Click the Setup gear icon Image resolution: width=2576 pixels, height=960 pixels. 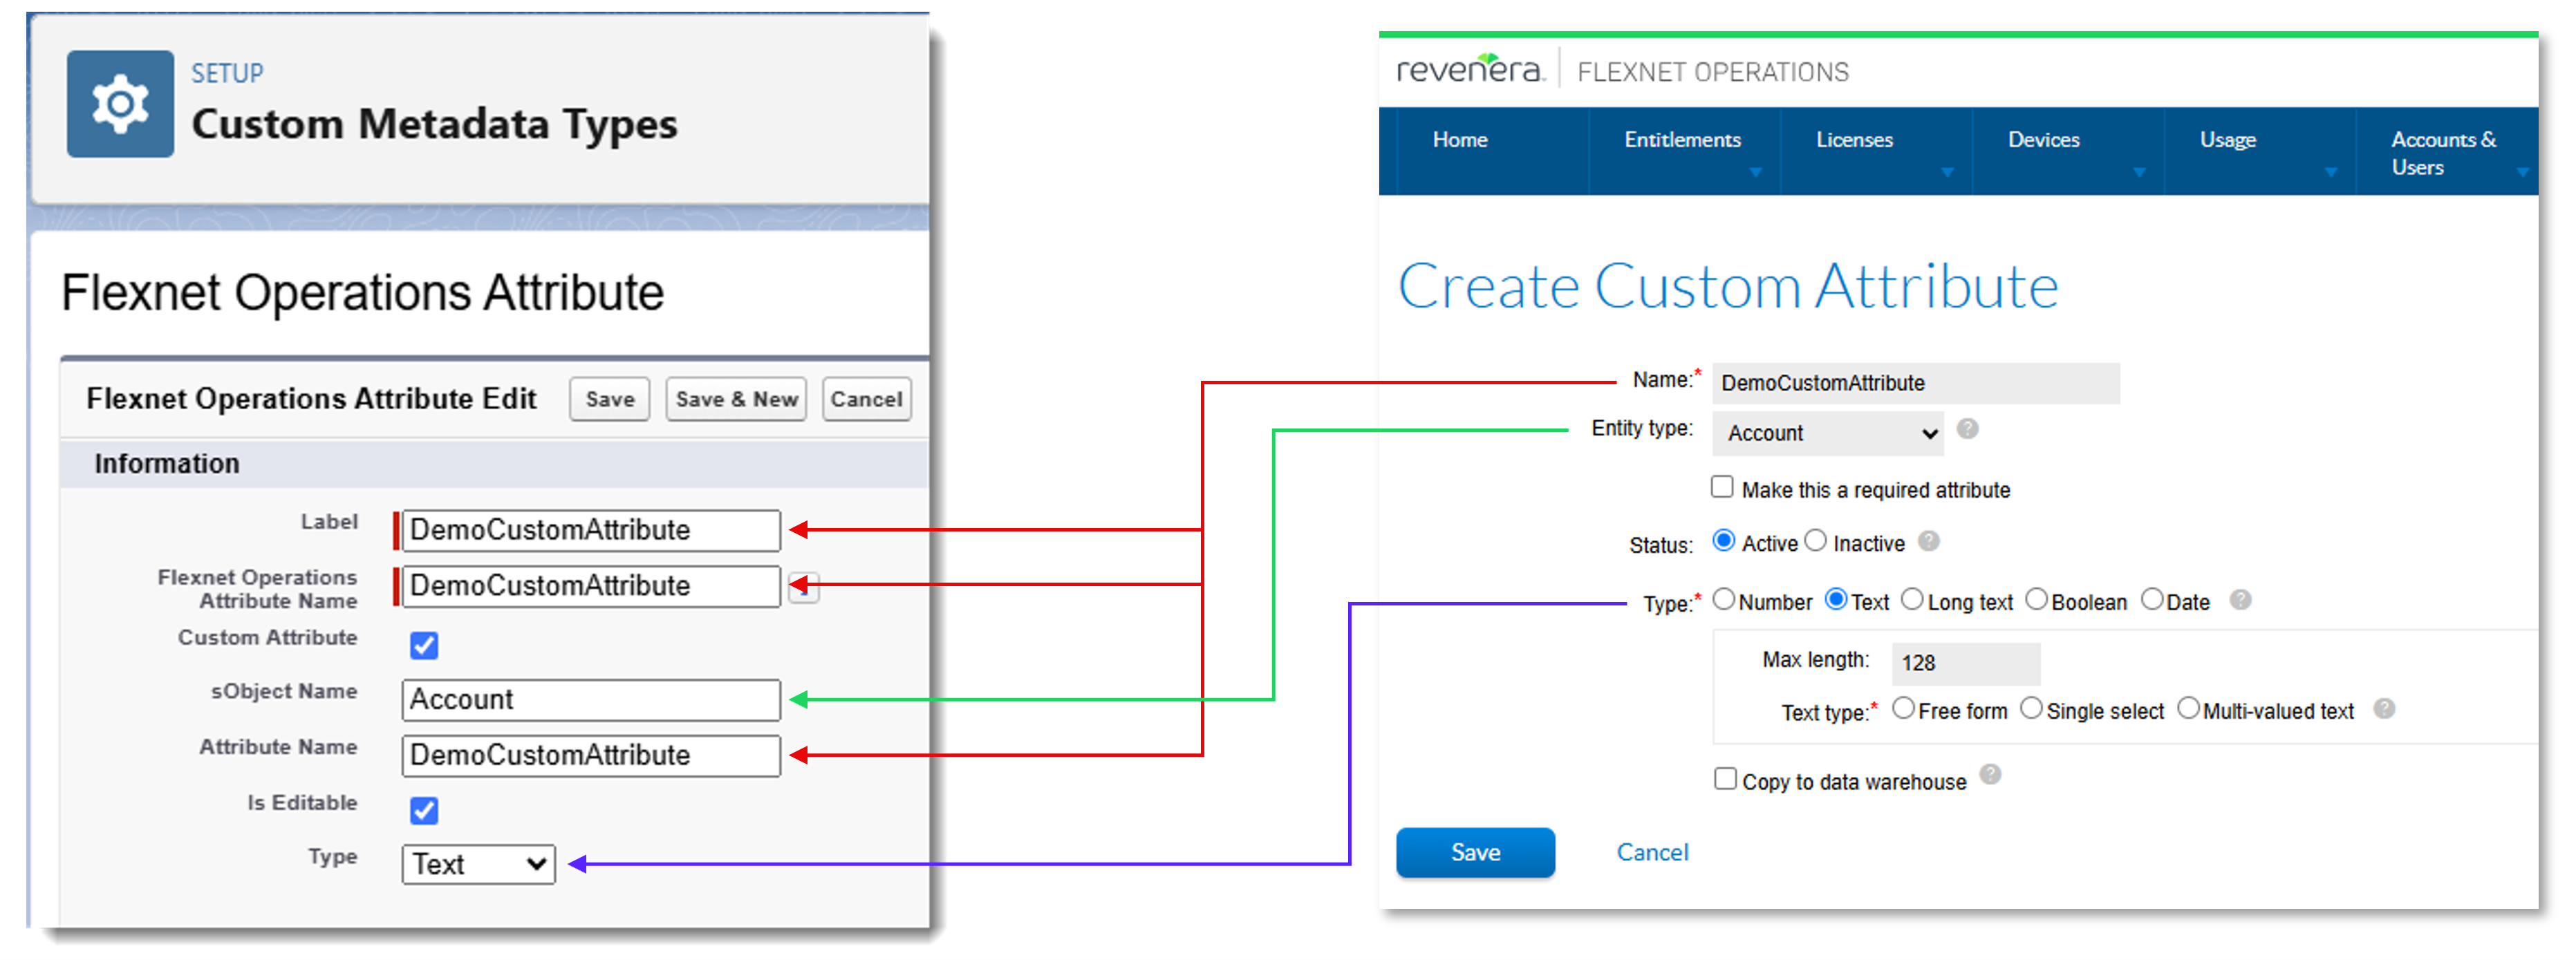pos(120,103)
